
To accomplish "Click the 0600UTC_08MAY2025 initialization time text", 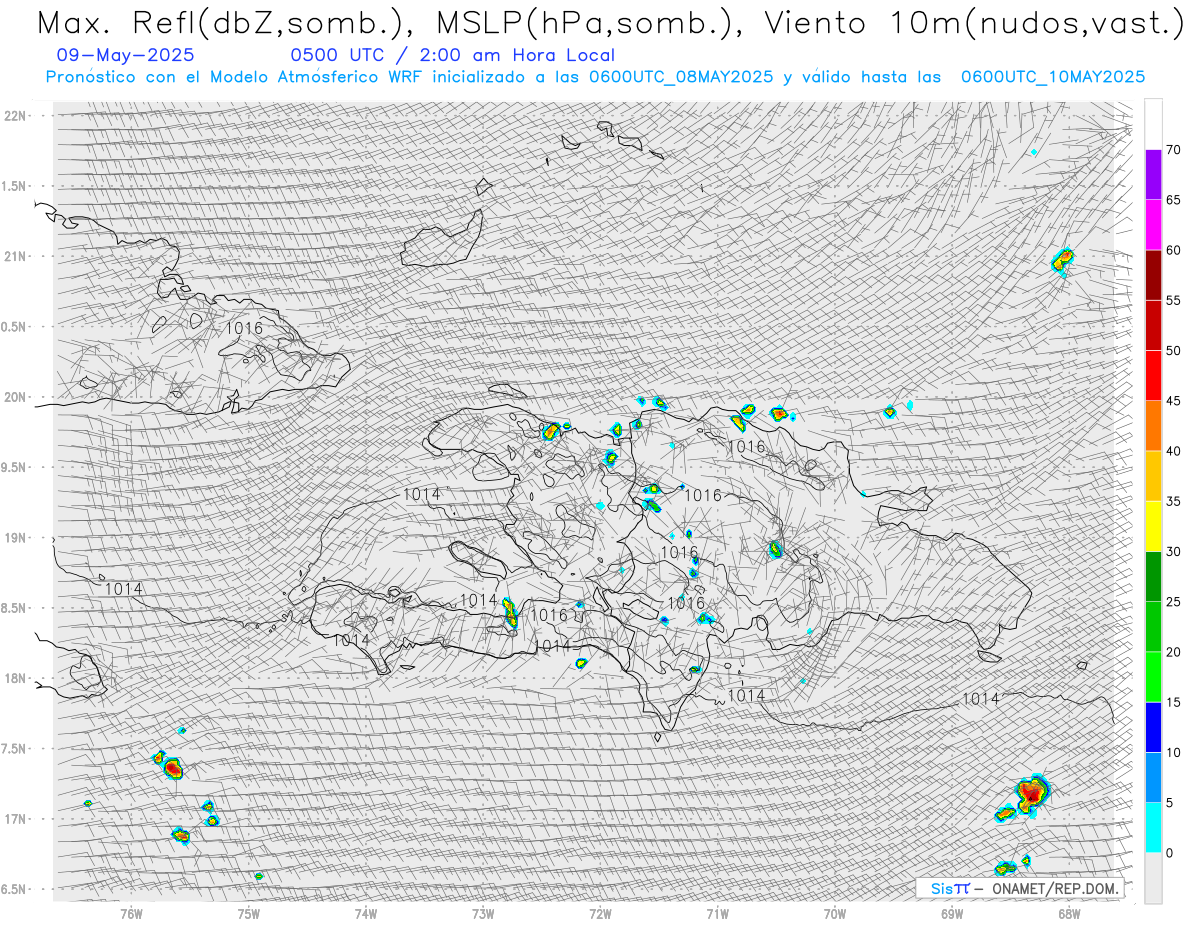I will (681, 77).
